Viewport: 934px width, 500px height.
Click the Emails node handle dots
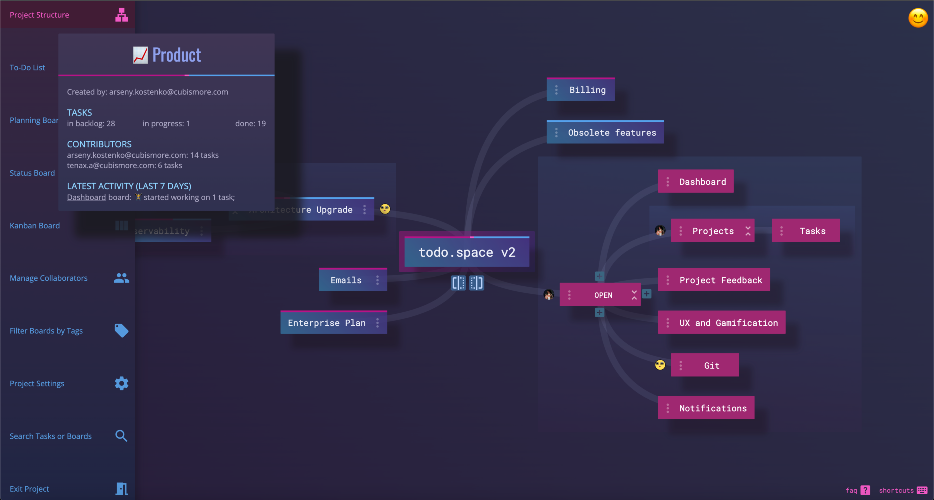pyautogui.click(x=377, y=280)
